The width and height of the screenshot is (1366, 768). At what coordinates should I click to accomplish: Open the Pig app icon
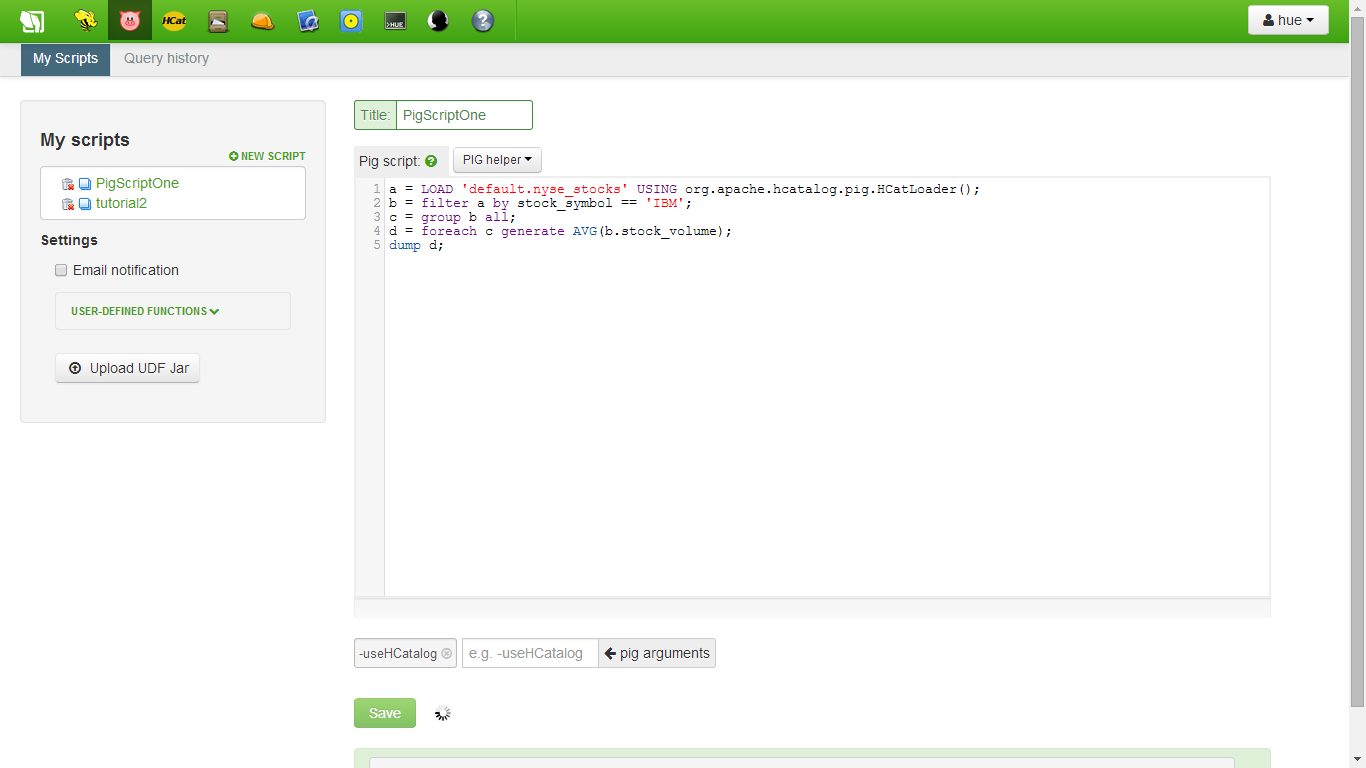(x=130, y=20)
